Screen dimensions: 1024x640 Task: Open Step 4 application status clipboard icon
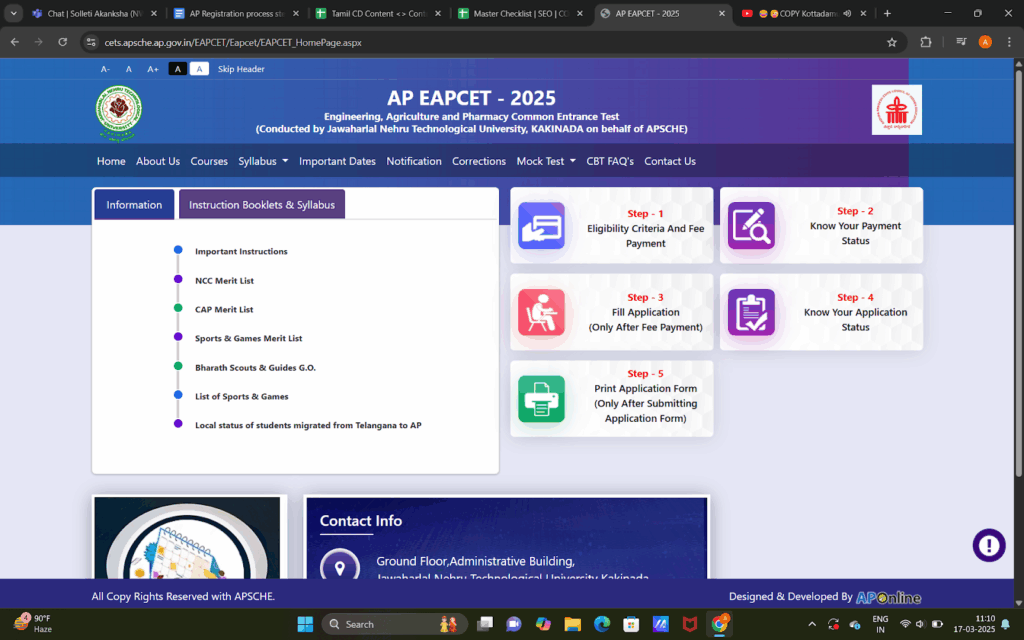point(751,312)
